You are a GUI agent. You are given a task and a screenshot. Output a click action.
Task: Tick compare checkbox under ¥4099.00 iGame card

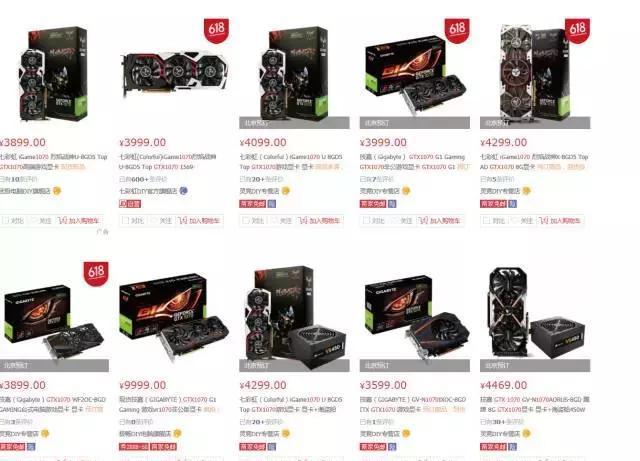(246, 220)
